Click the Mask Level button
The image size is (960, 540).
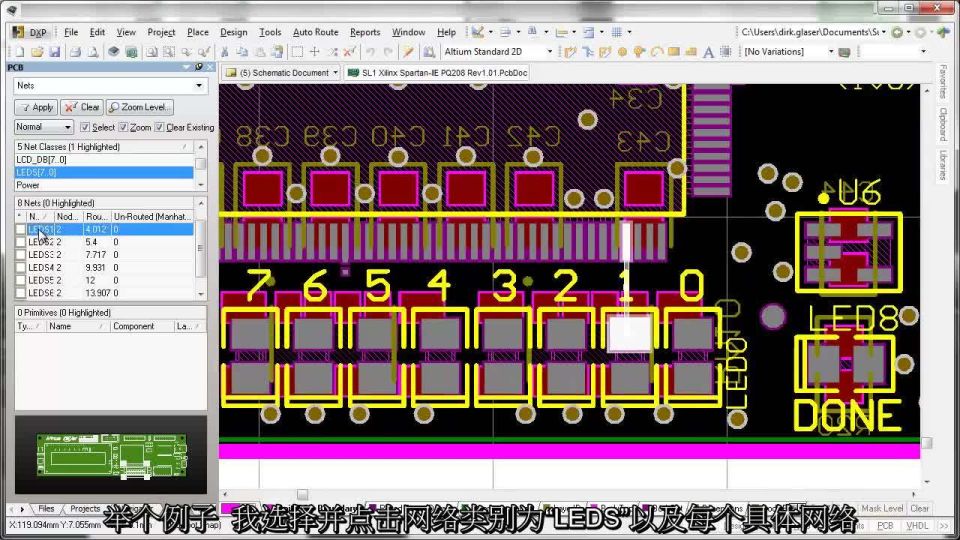[x=882, y=508]
